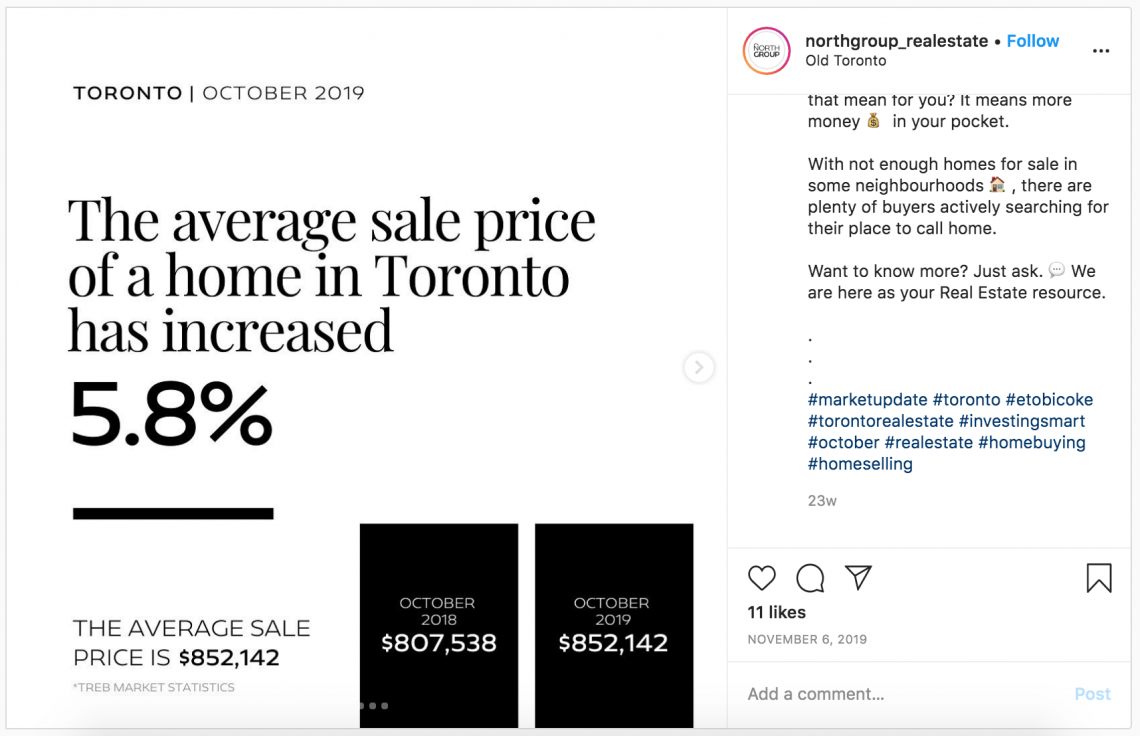Open the #etobicoke hashtag
This screenshot has height=736, width=1140.
point(1049,400)
